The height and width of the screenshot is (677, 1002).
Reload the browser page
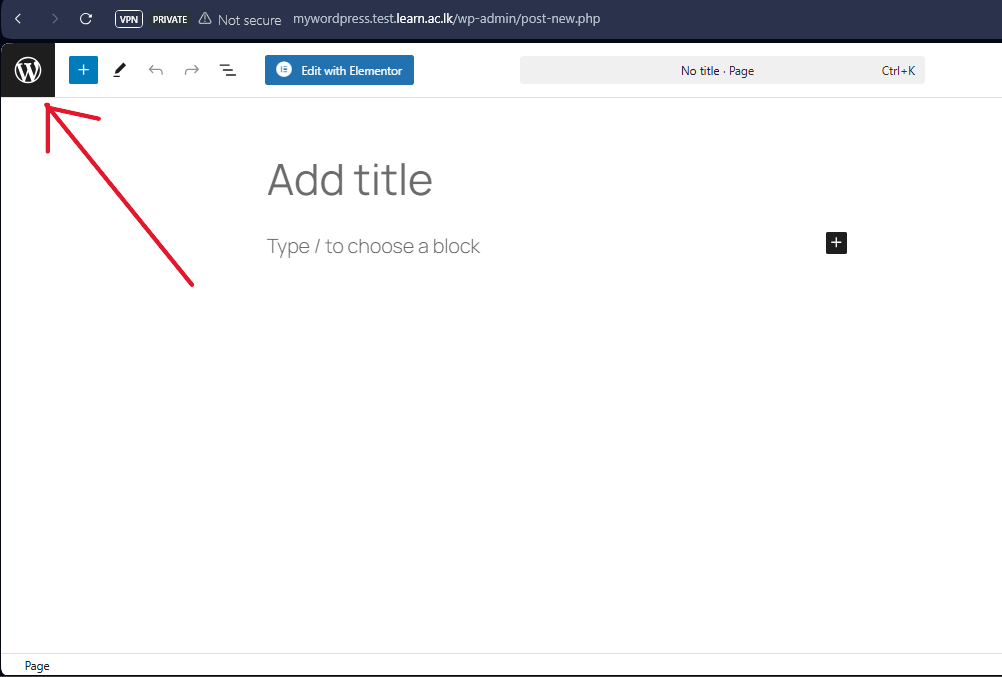tap(86, 19)
